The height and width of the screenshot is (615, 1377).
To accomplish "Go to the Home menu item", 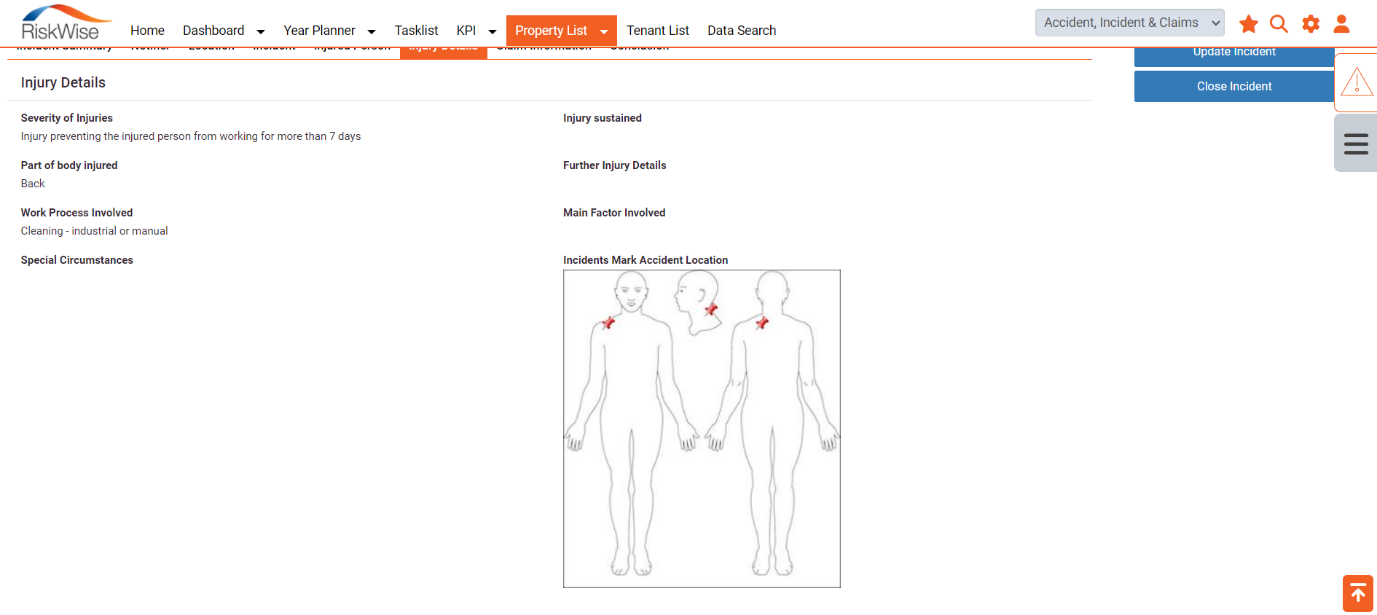I will click(147, 30).
